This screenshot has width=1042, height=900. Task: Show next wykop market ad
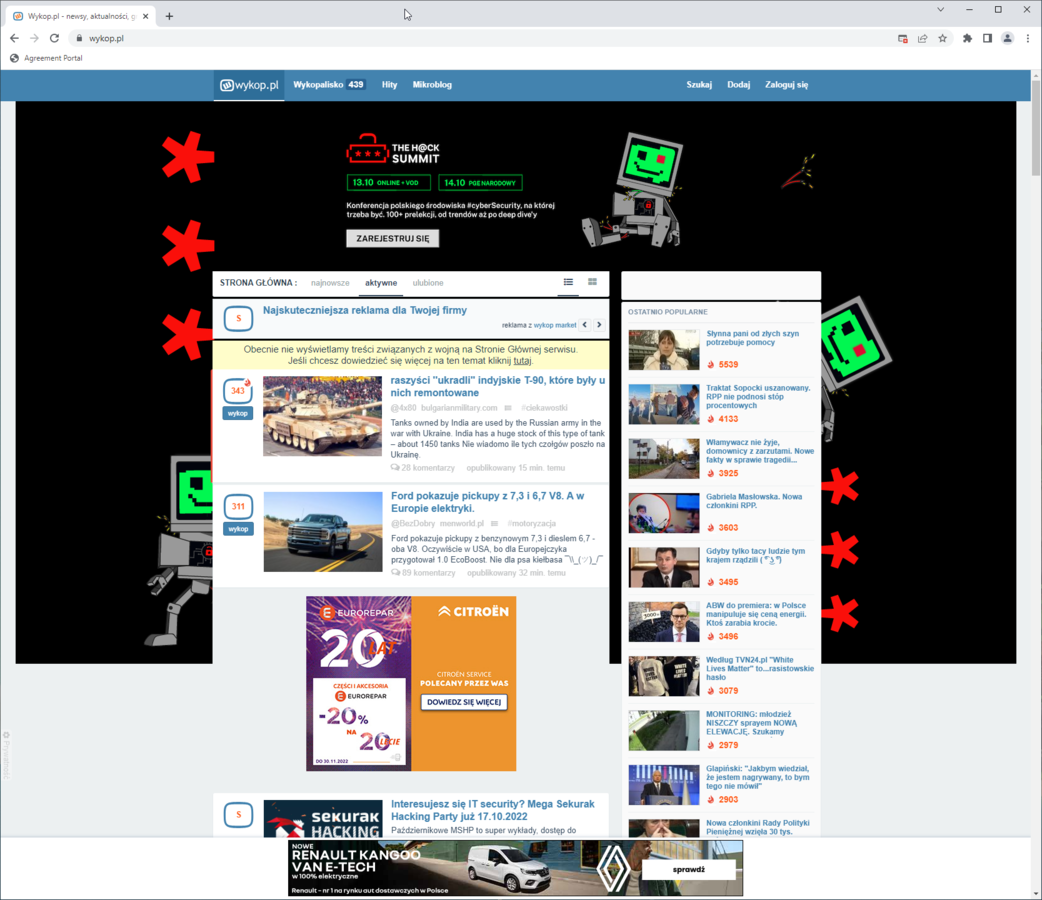(x=599, y=325)
